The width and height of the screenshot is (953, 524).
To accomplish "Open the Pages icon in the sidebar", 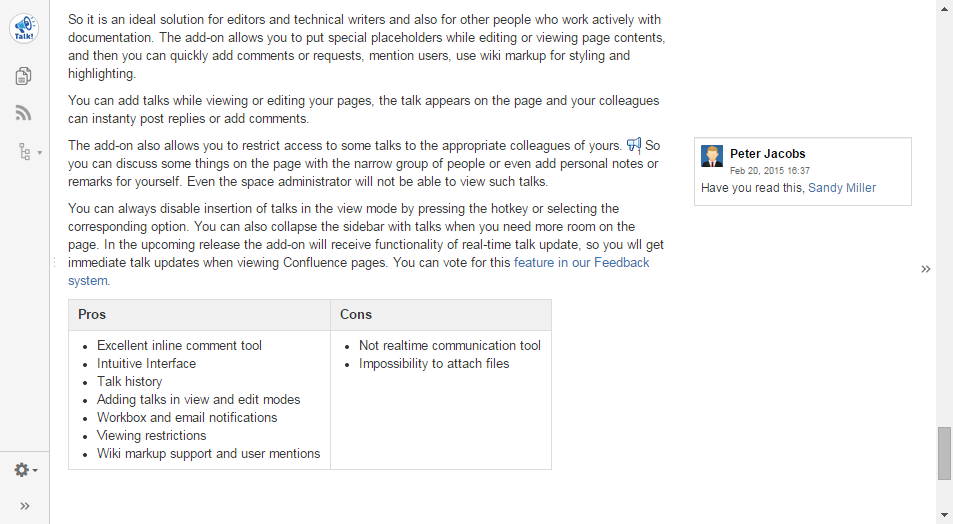I will [24, 76].
